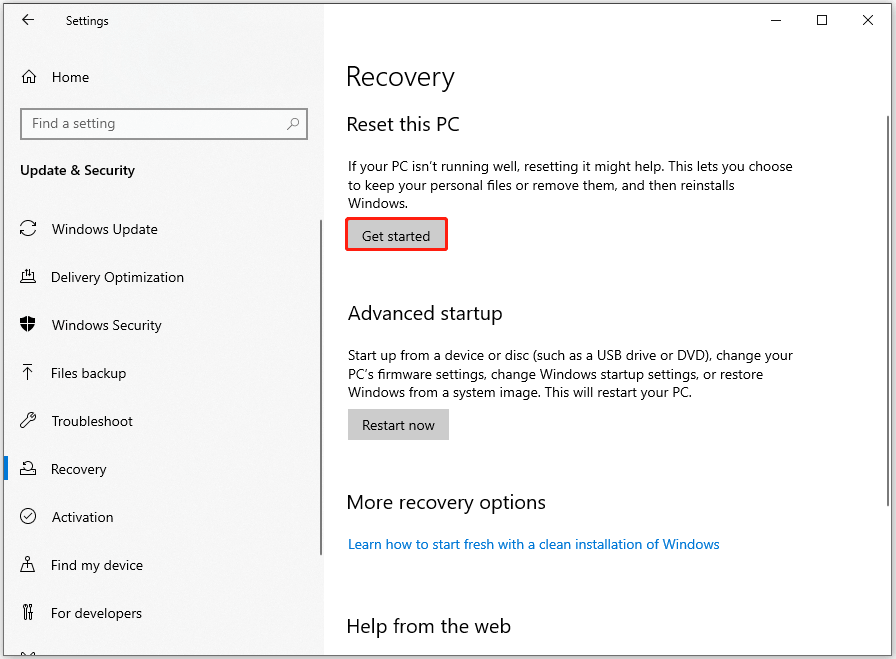Select the Delivery Optimization icon
This screenshot has width=896, height=659.
(29, 277)
